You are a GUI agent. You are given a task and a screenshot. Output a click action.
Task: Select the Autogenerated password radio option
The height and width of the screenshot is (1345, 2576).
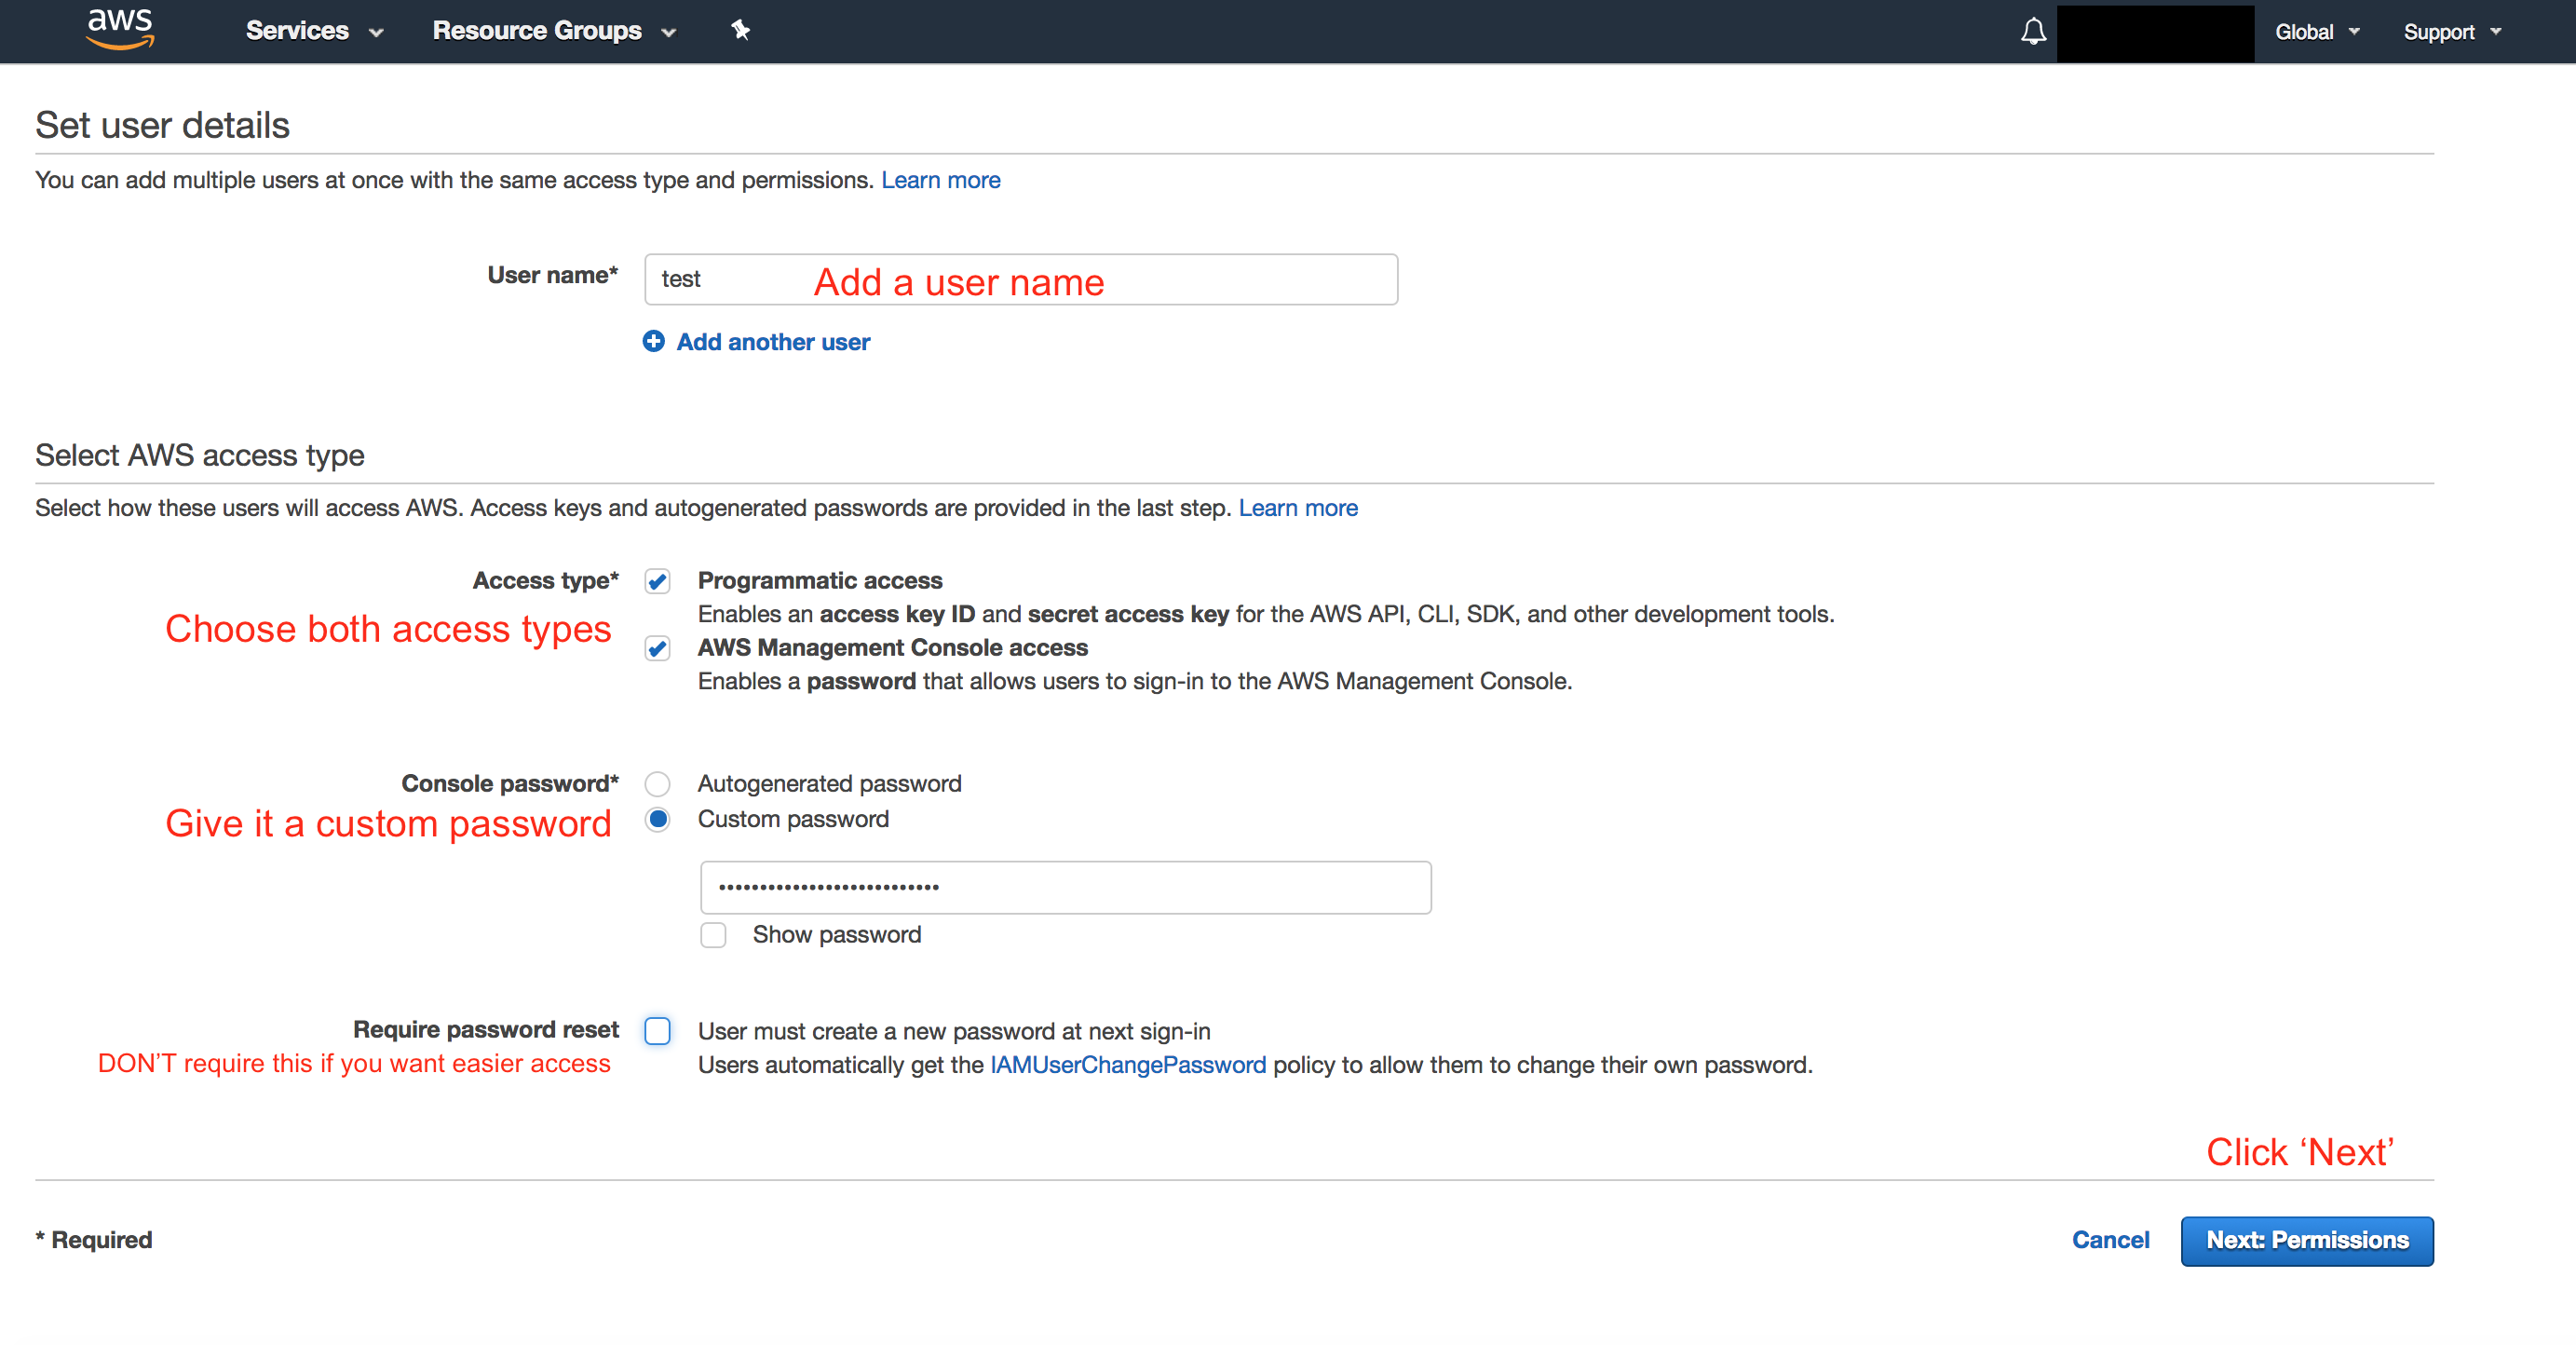click(x=657, y=784)
